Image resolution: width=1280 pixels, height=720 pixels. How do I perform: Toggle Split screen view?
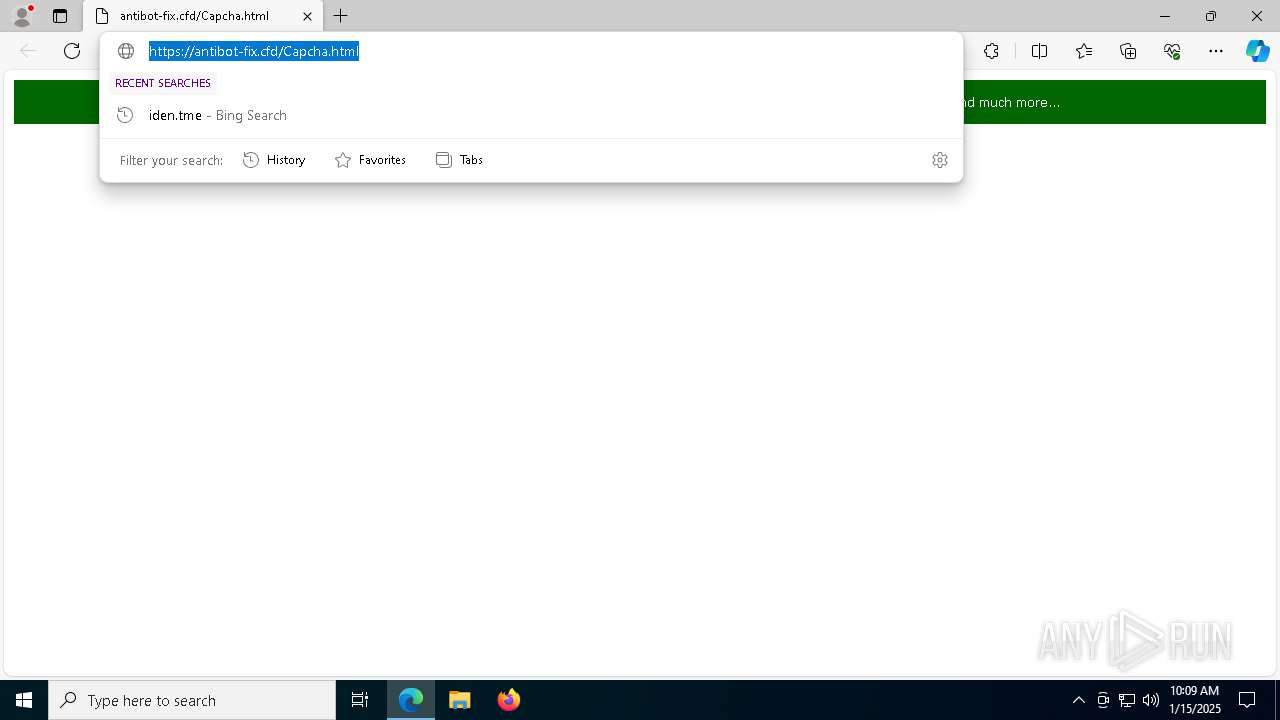1039,51
